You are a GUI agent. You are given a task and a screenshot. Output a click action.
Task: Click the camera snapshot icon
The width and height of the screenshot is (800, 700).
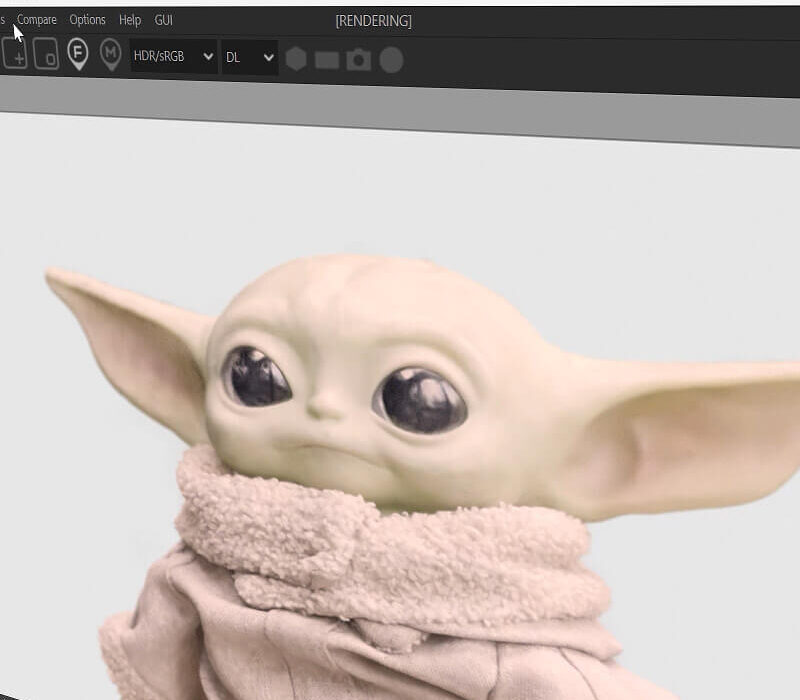(x=359, y=60)
